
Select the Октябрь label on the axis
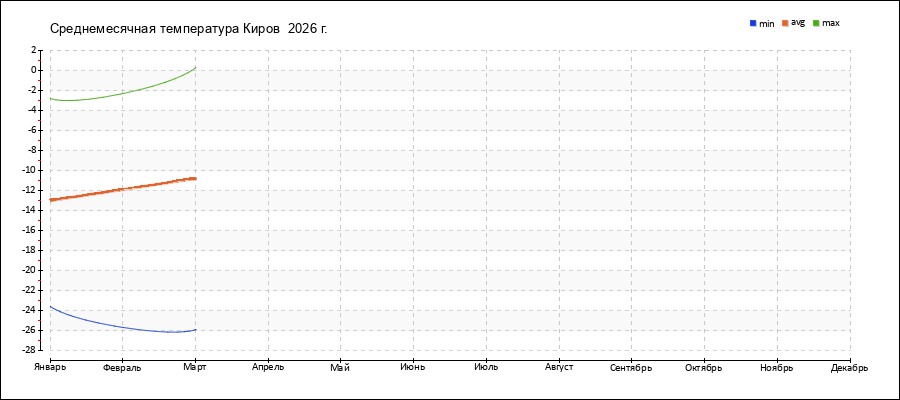click(x=704, y=367)
